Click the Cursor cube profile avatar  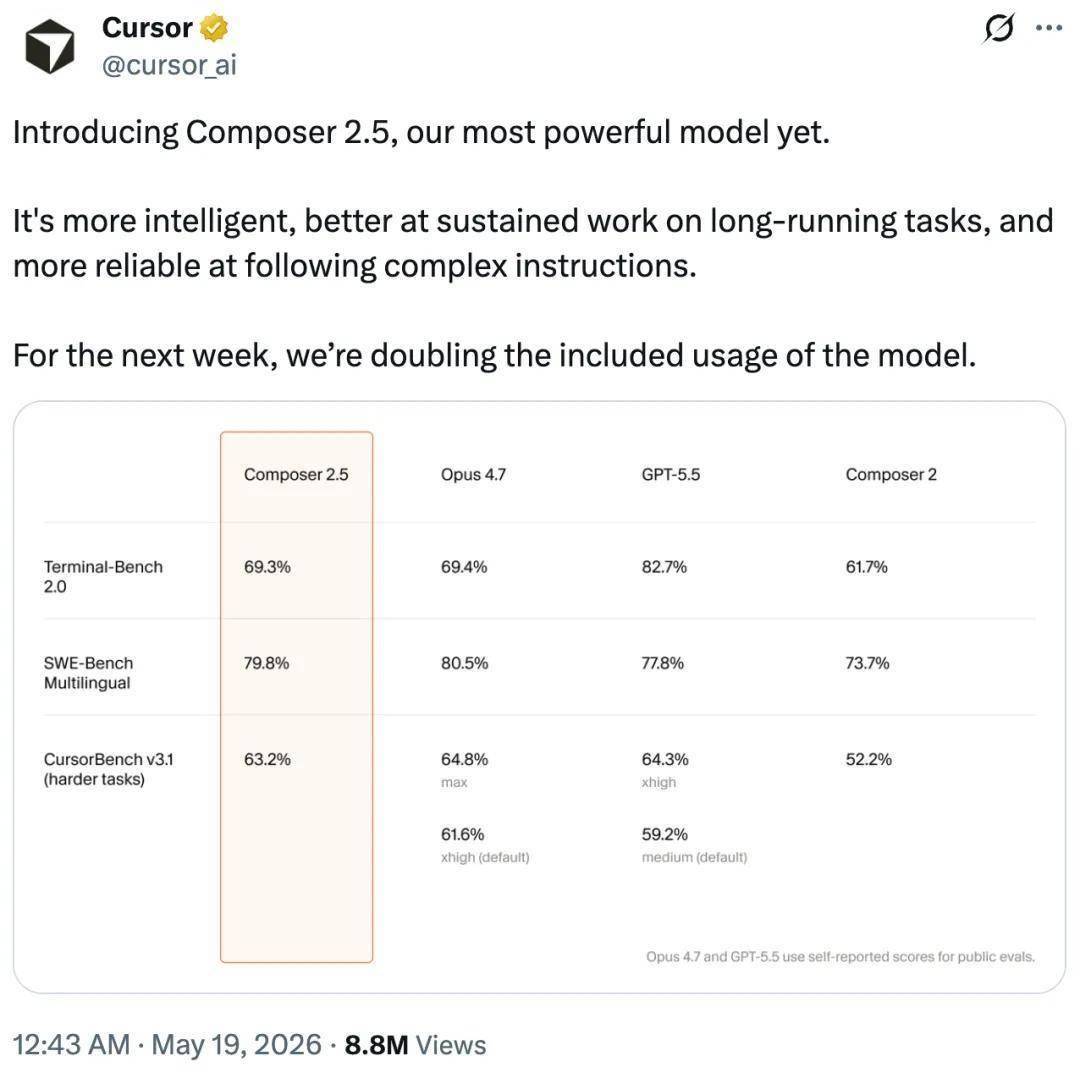[50, 46]
